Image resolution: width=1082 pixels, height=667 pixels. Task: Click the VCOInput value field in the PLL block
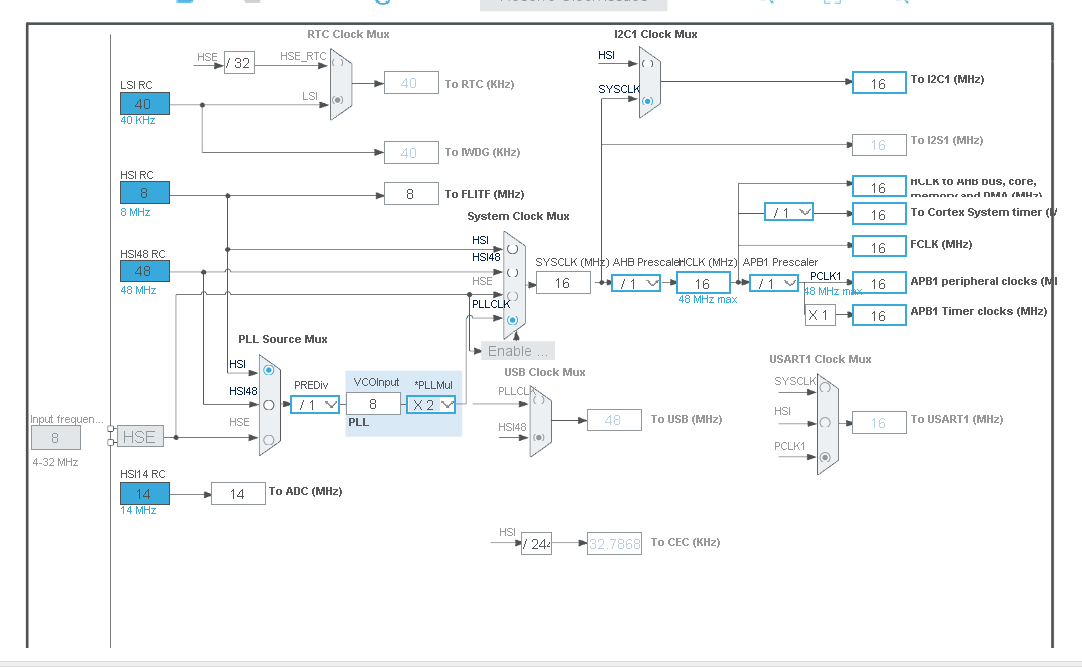click(373, 403)
